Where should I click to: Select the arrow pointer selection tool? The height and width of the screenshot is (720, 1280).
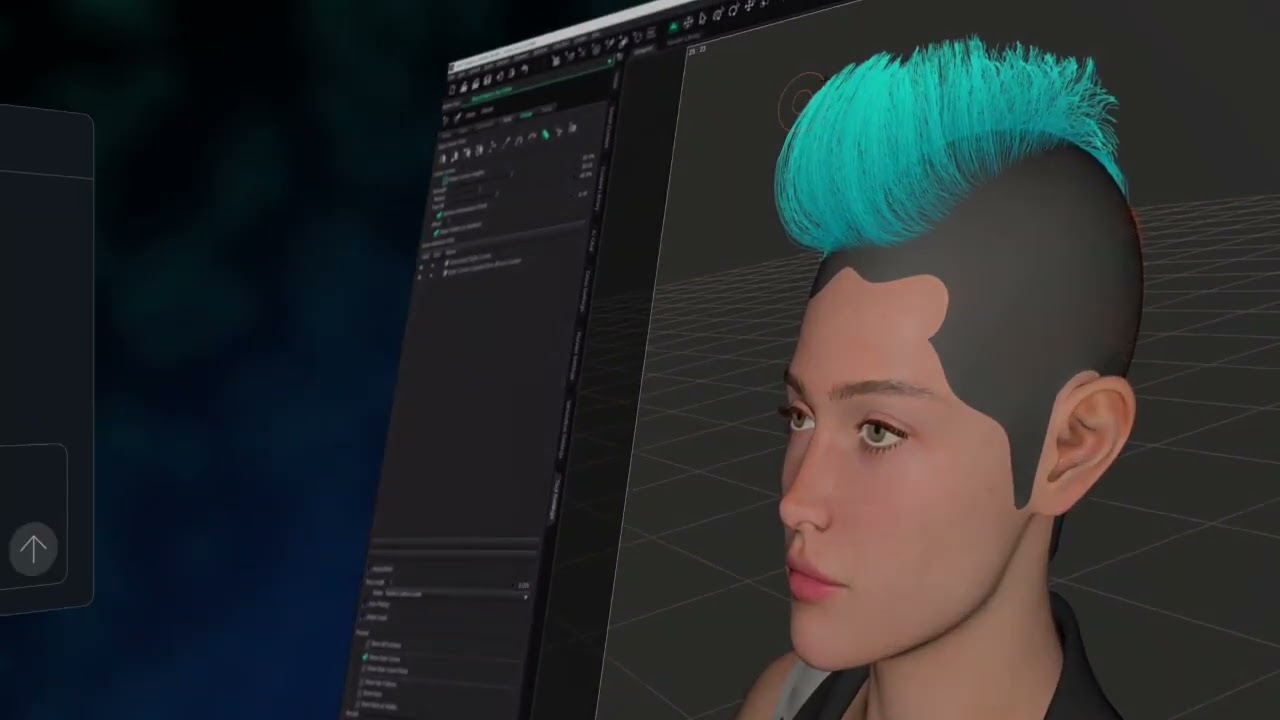[x=703, y=19]
